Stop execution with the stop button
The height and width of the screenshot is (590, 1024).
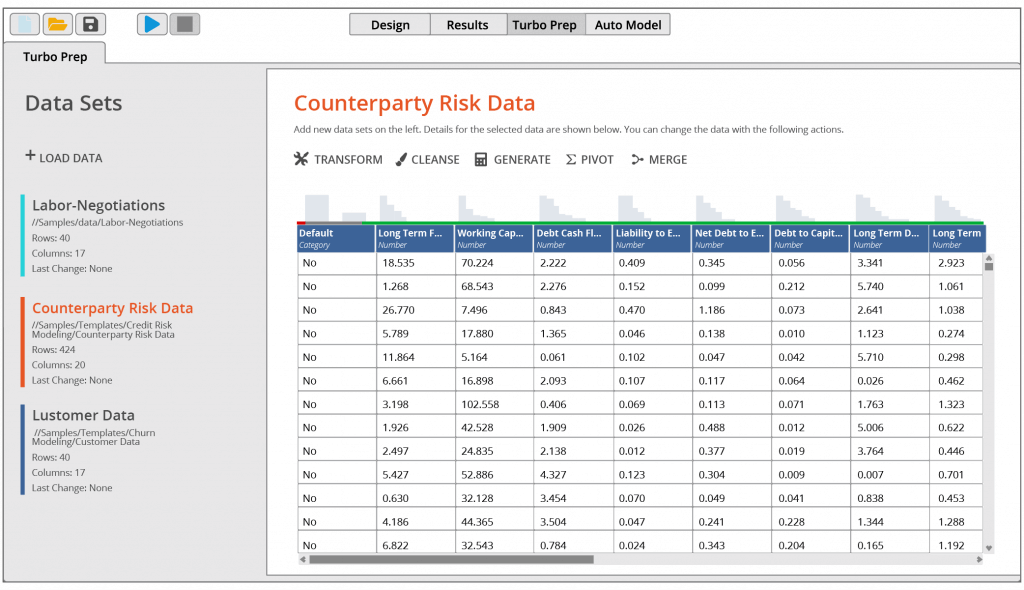184,24
